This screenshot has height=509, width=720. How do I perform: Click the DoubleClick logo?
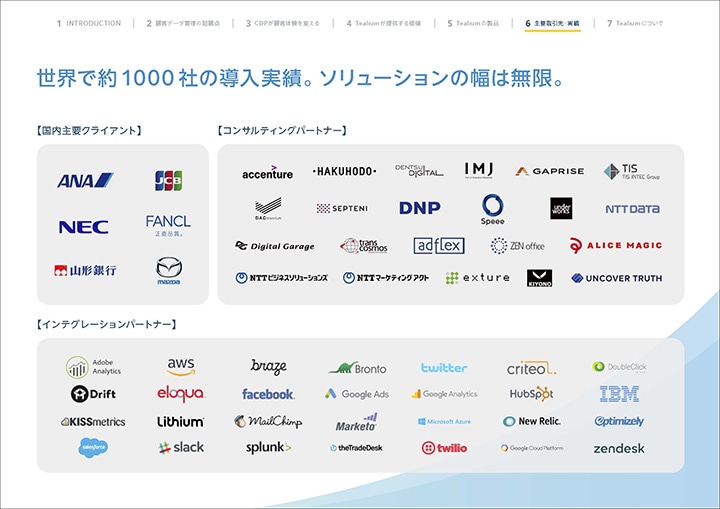(619, 367)
